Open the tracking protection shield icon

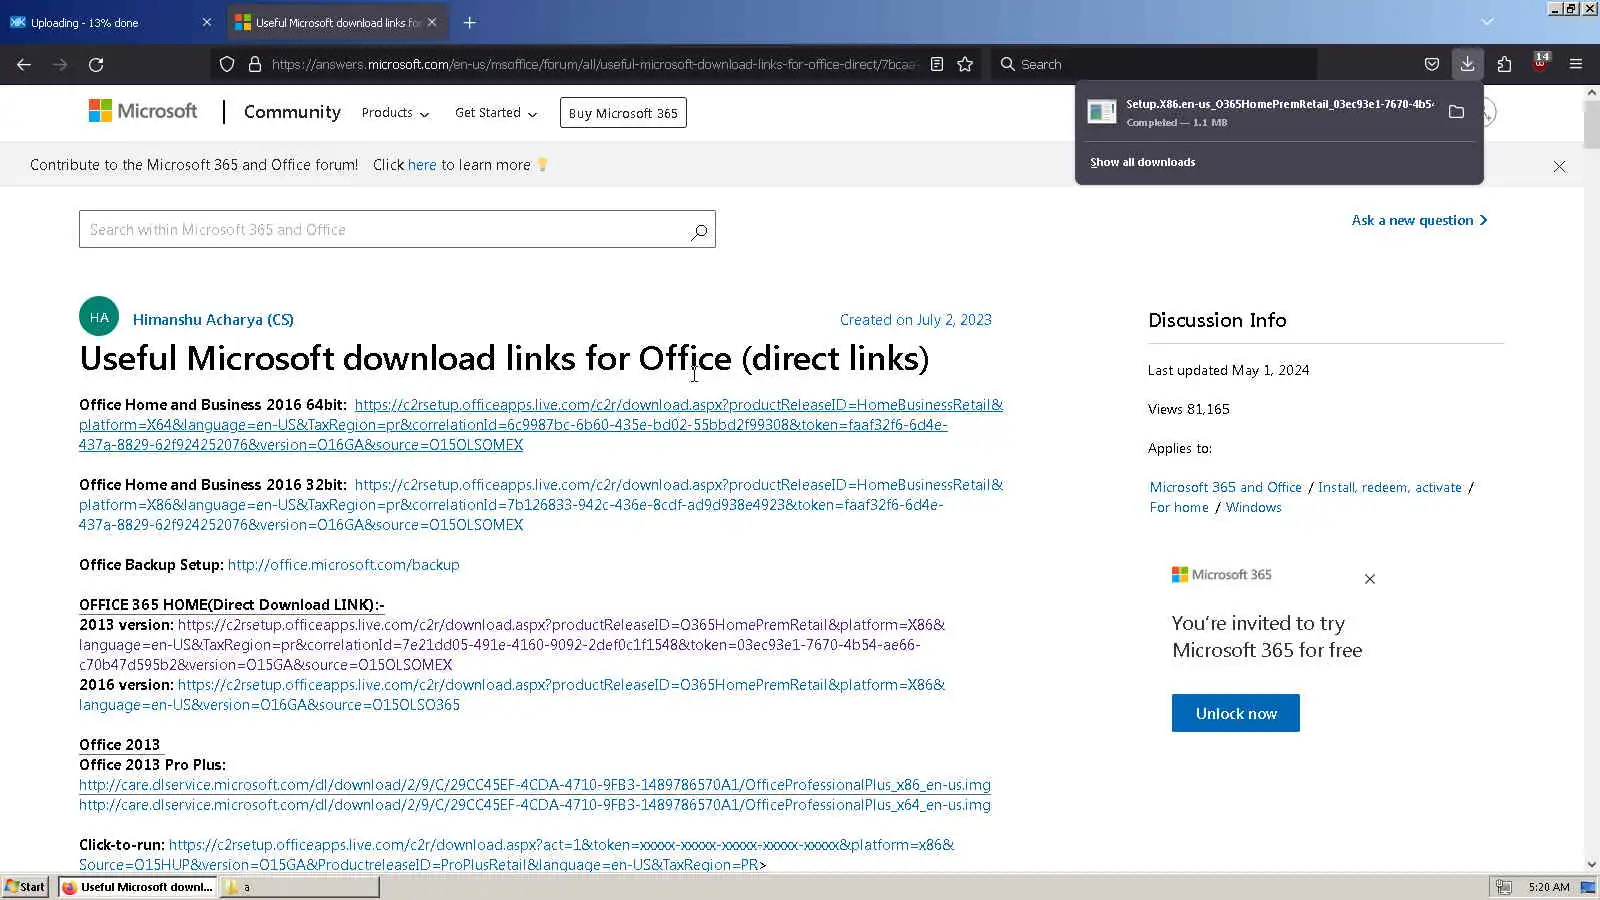(227, 64)
